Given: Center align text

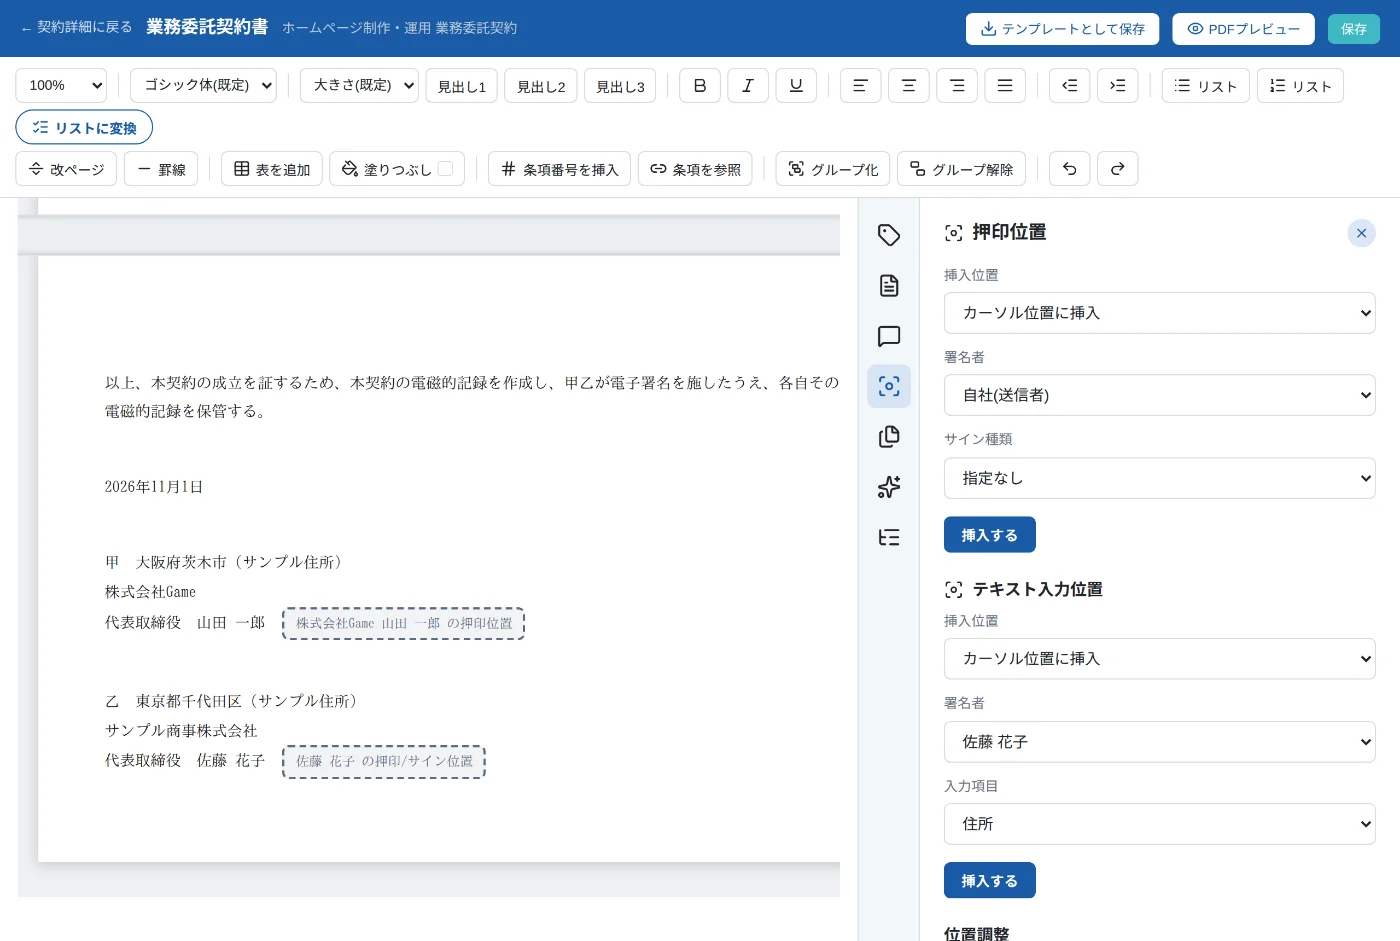Looking at the screenshot, I should [x=909, y=86].
